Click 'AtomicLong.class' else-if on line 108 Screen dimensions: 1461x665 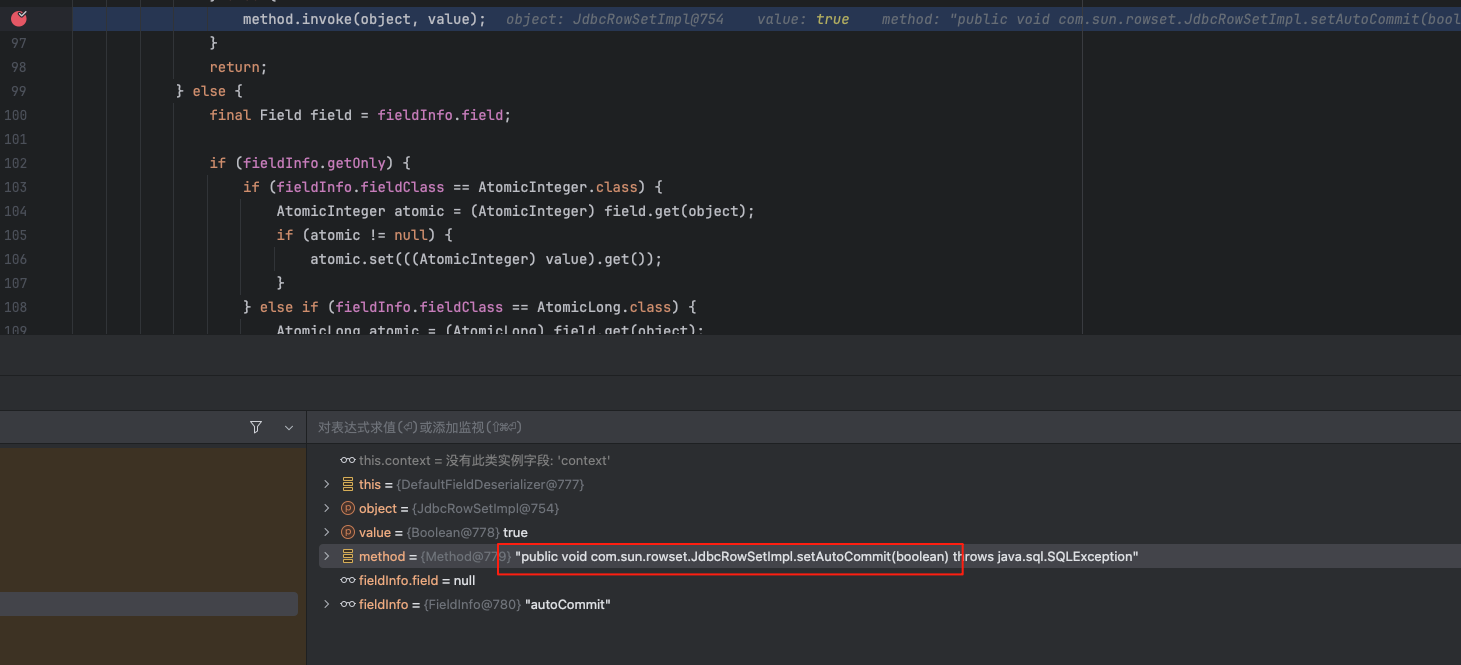click(x=603, y=307)
